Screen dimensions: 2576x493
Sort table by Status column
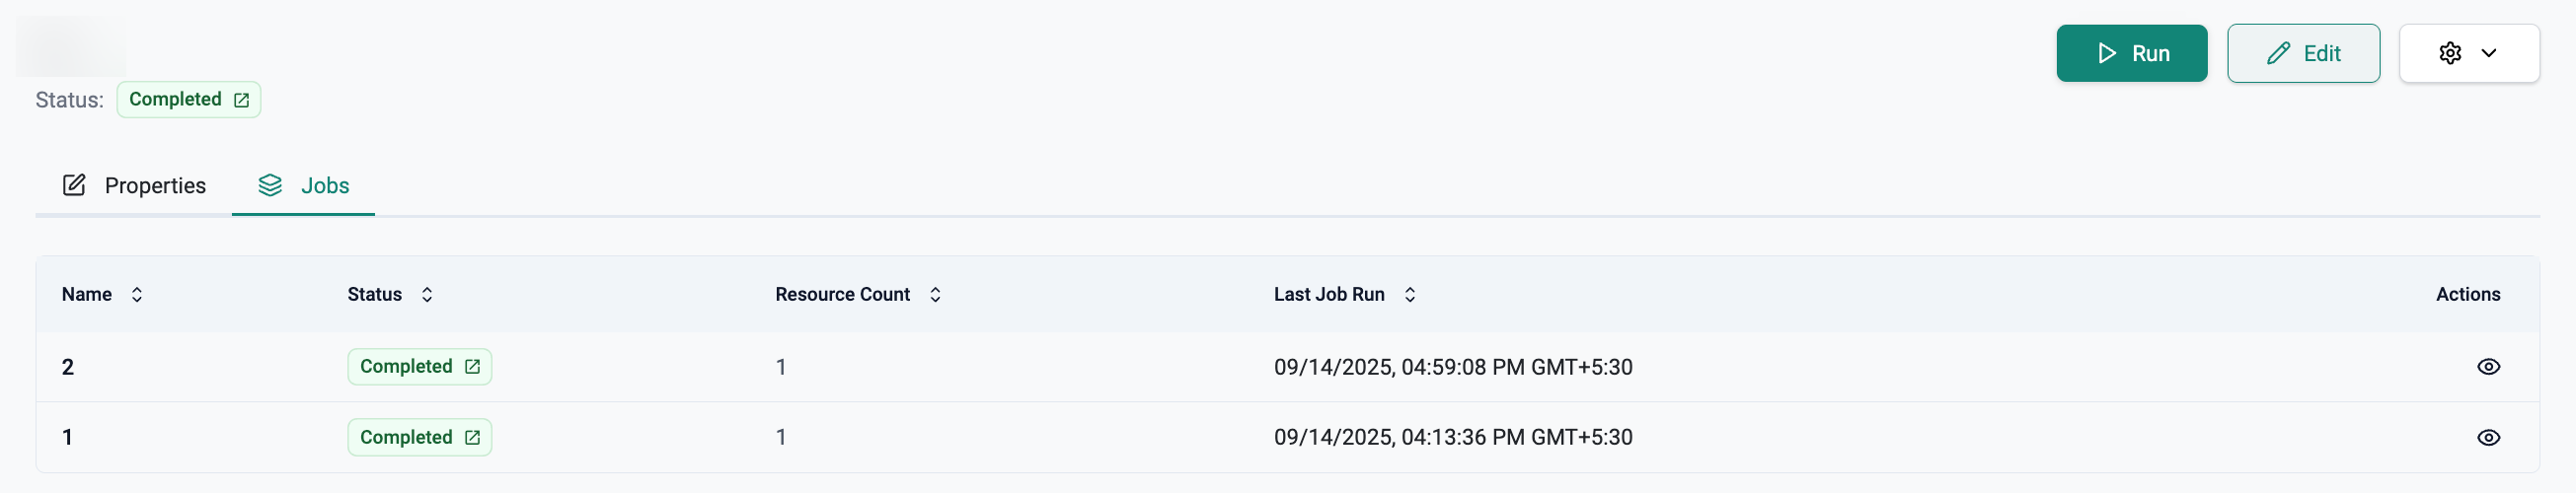point(427,295)
